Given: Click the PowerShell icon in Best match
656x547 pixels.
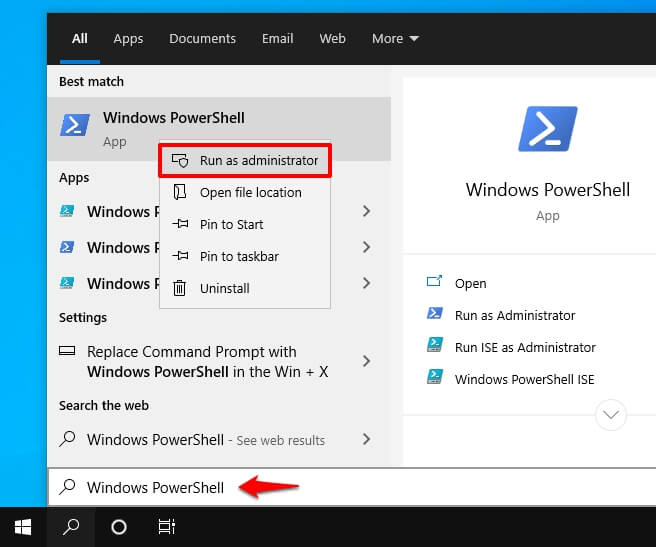Looking at the screenshot, I should point(75,125).
